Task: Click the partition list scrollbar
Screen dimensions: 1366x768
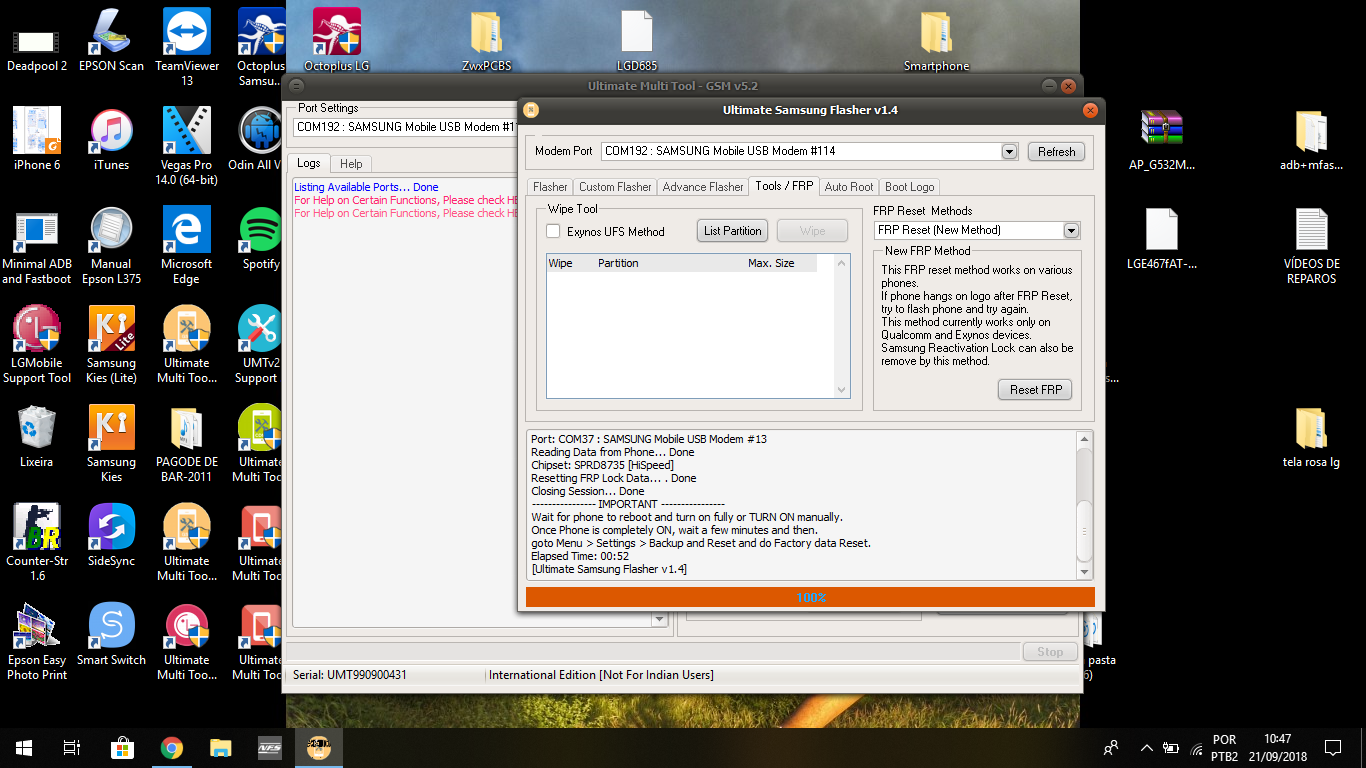Action: pyautogui.click(x=841, y=326)
